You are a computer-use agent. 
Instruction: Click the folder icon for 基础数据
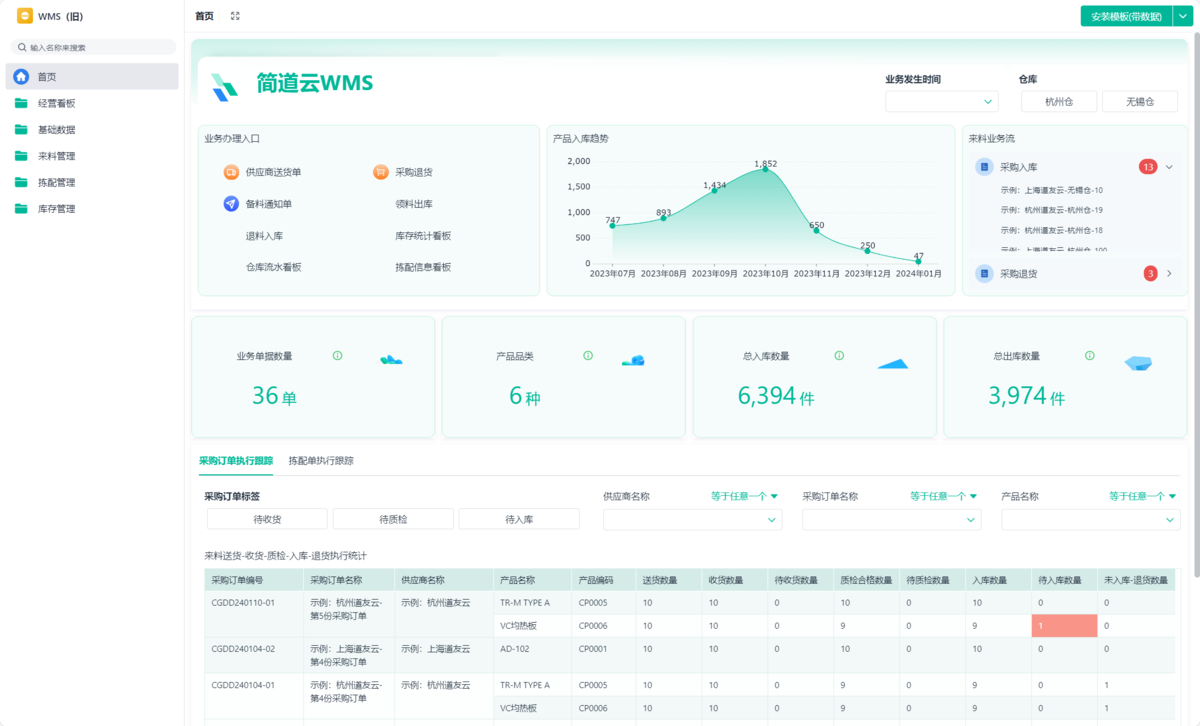tap(21, 129)
